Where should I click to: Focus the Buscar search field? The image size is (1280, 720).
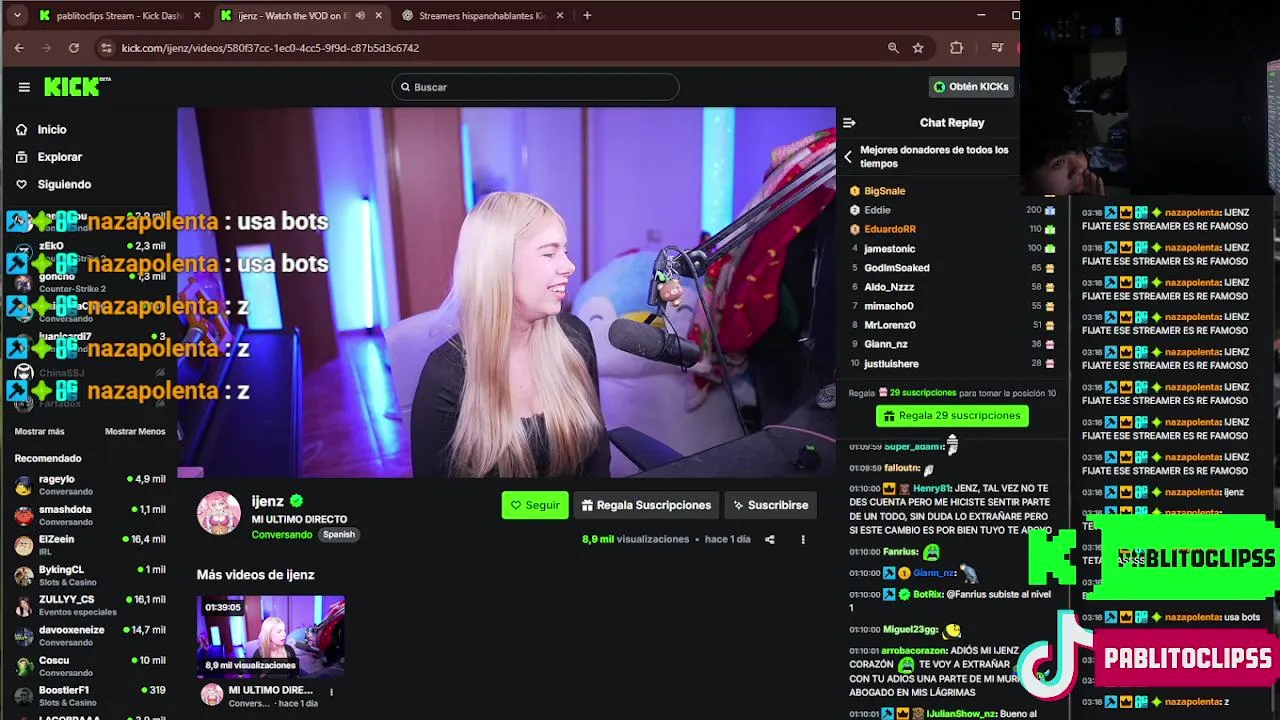pos(535,87)
